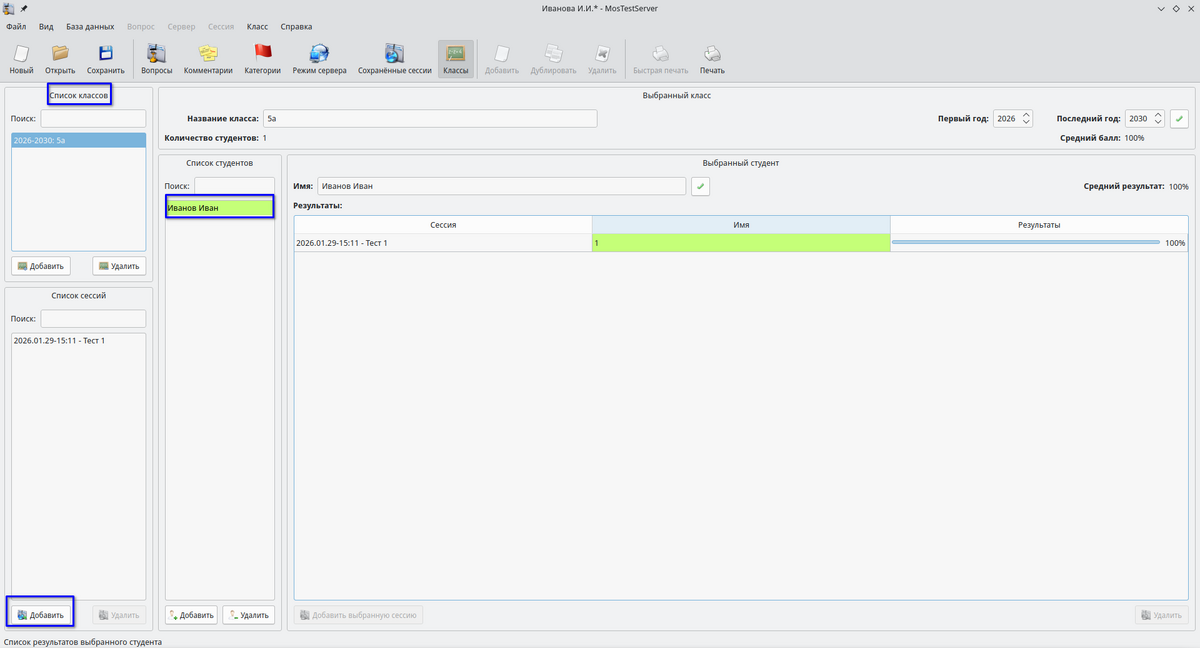Switch to Режим сервера mode

coord(319,59)
